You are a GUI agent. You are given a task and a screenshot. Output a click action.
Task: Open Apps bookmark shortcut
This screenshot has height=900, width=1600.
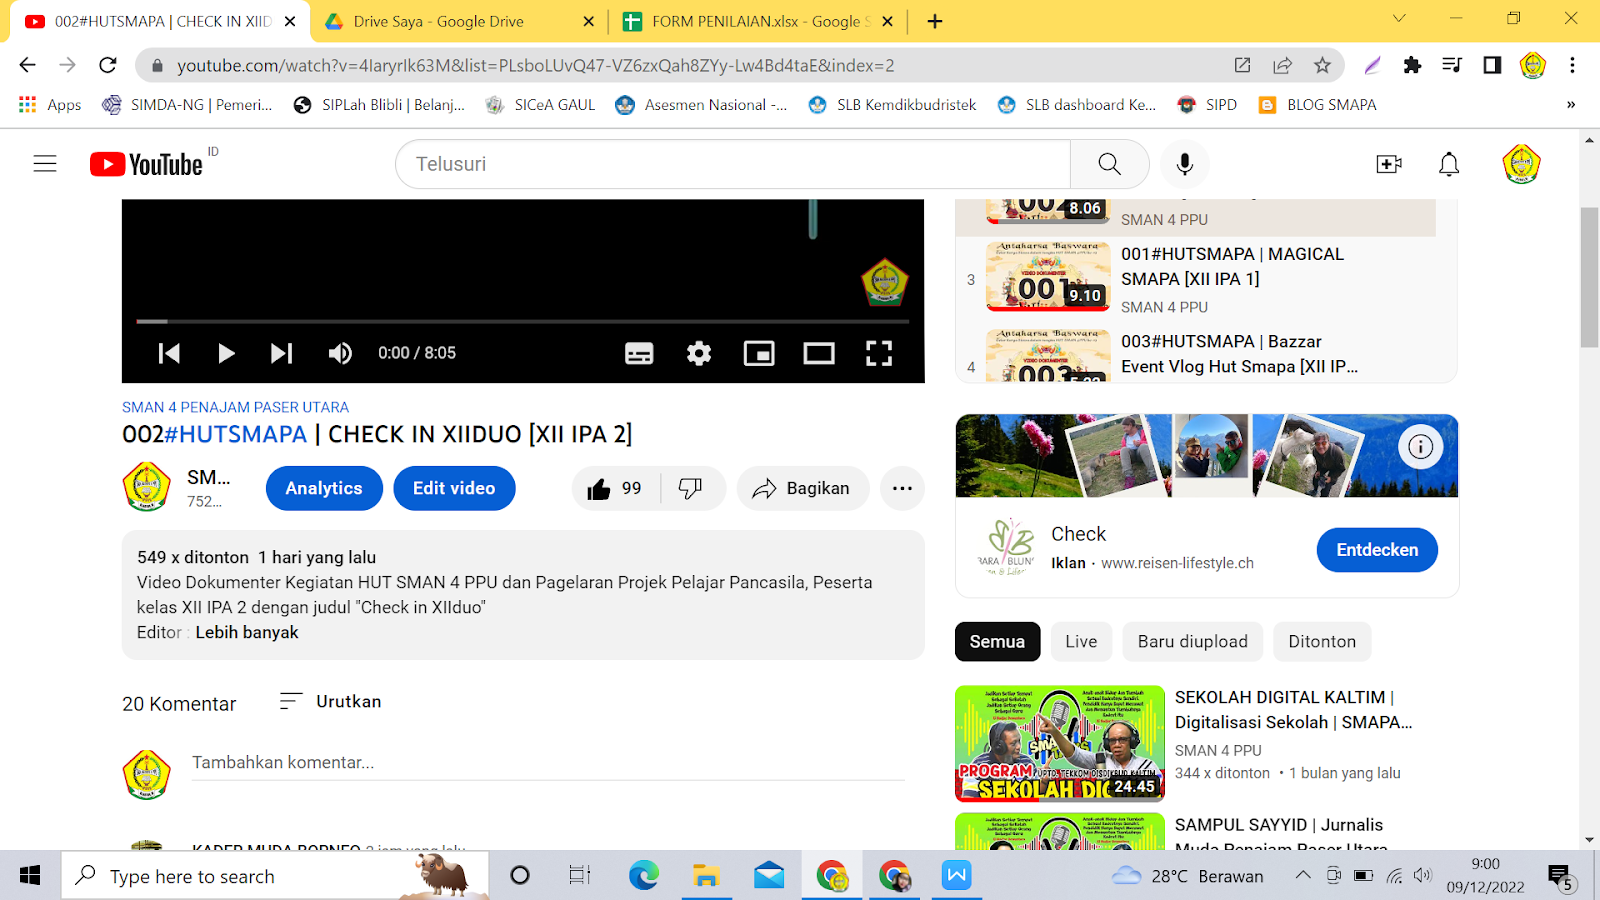click(50, 105)
